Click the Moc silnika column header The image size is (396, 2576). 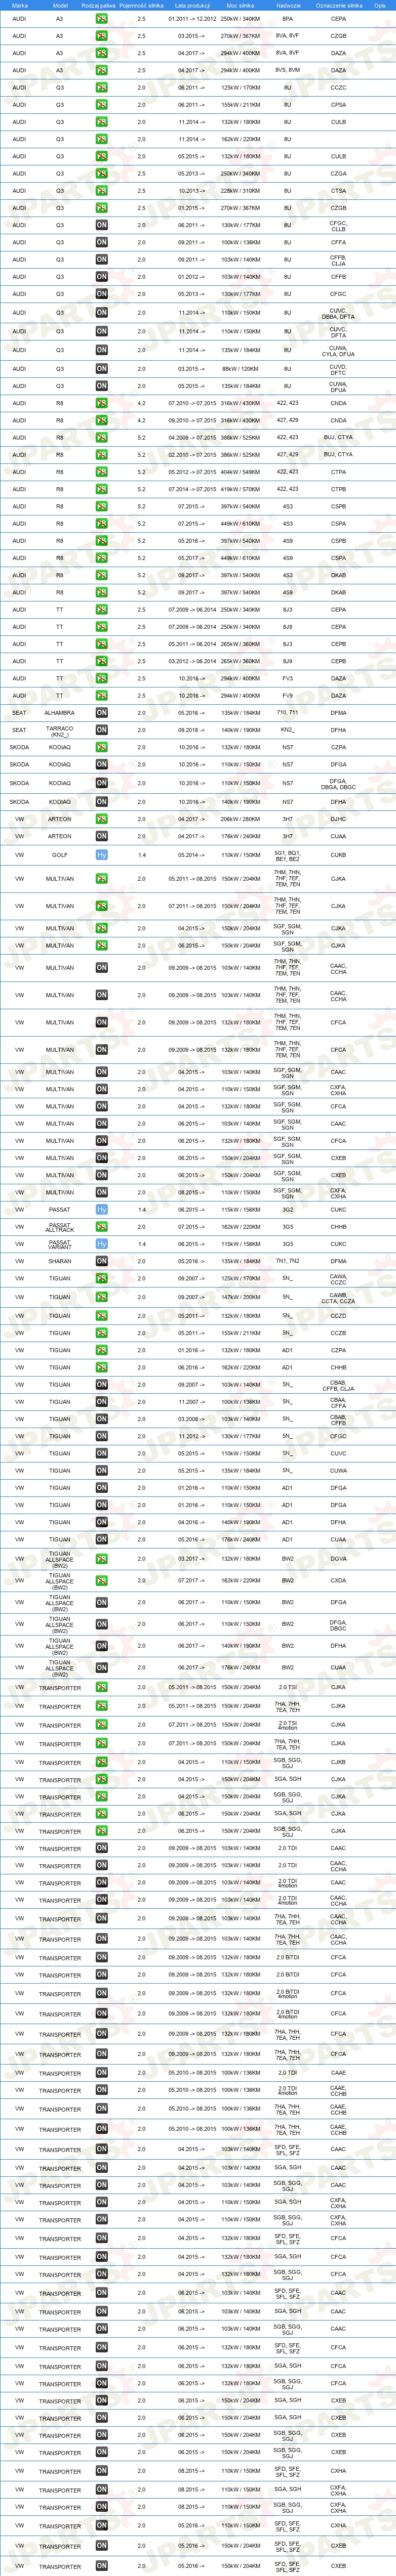pos(240,5)
